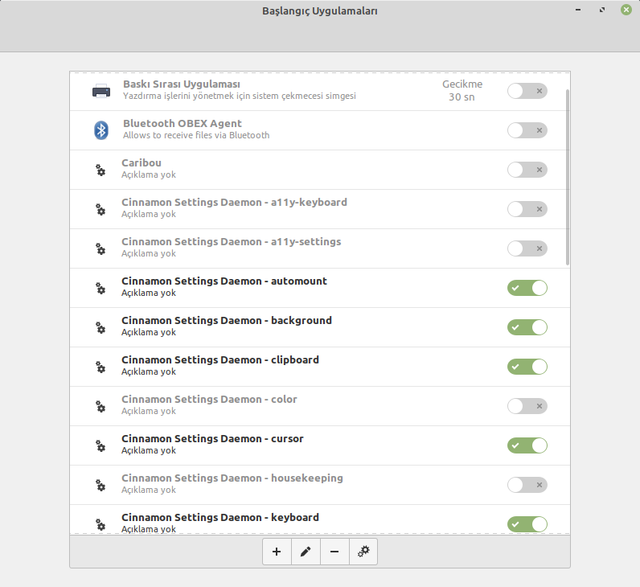Toggle the housekeeping daemon switch on
640x587 pixels.
527,485
